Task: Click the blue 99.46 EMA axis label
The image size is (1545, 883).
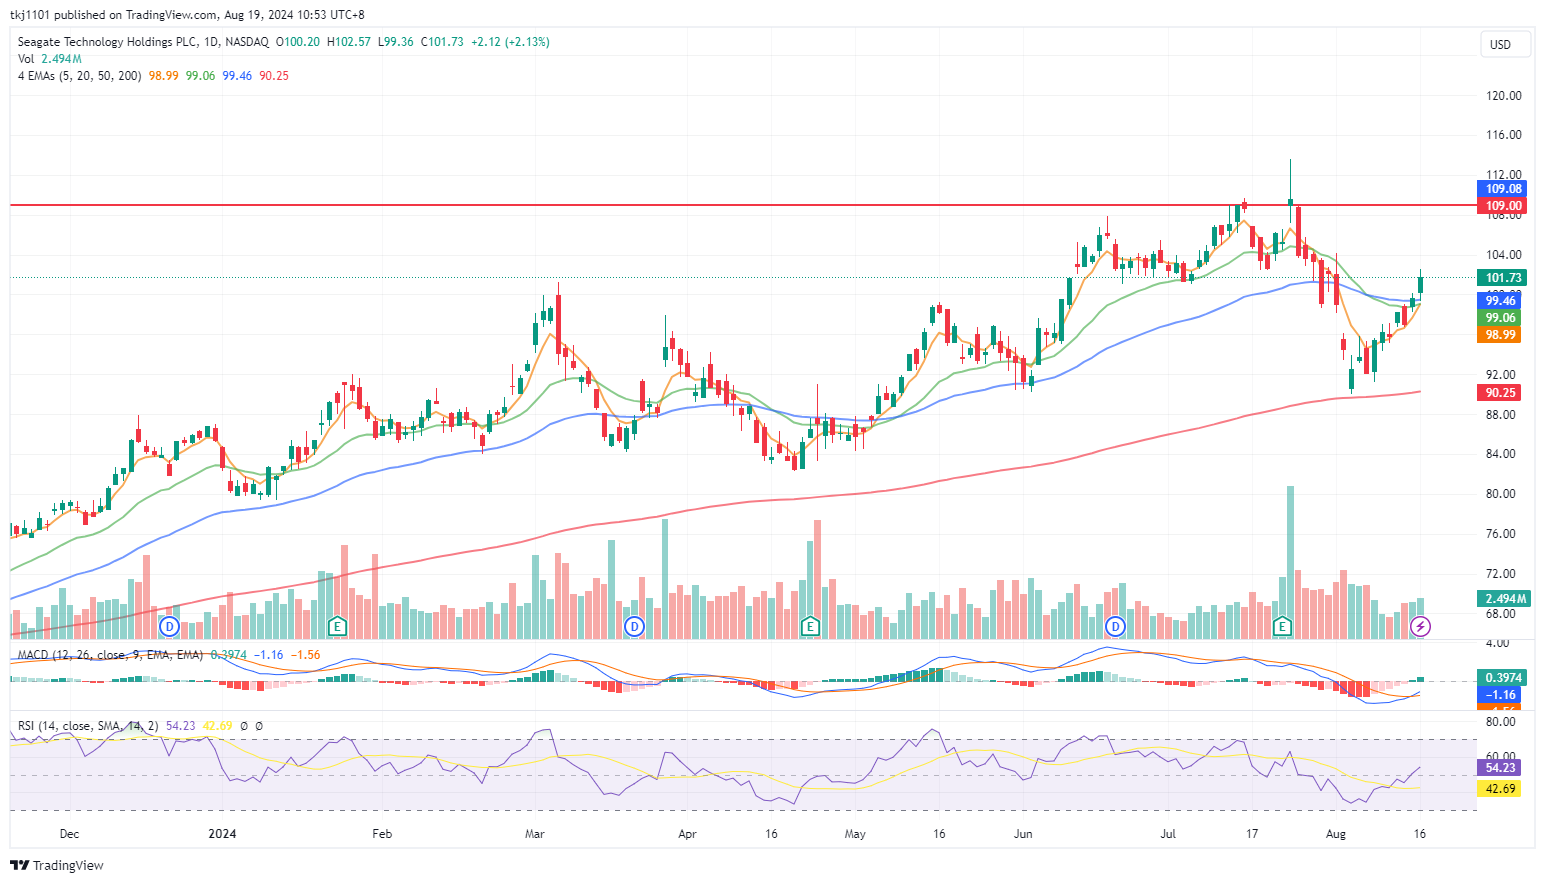Action: tap(1499, 301)
